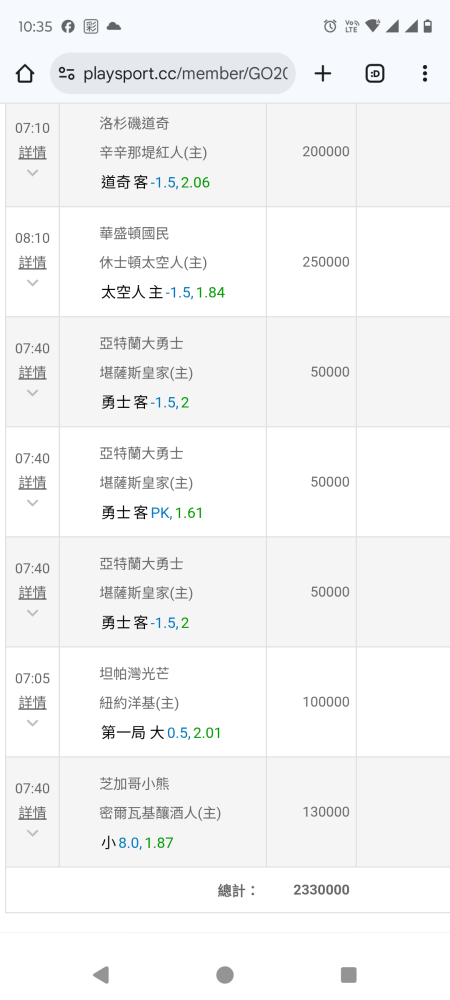Expand chevron under 07:05 Yankees game

[x=33, y=723]
